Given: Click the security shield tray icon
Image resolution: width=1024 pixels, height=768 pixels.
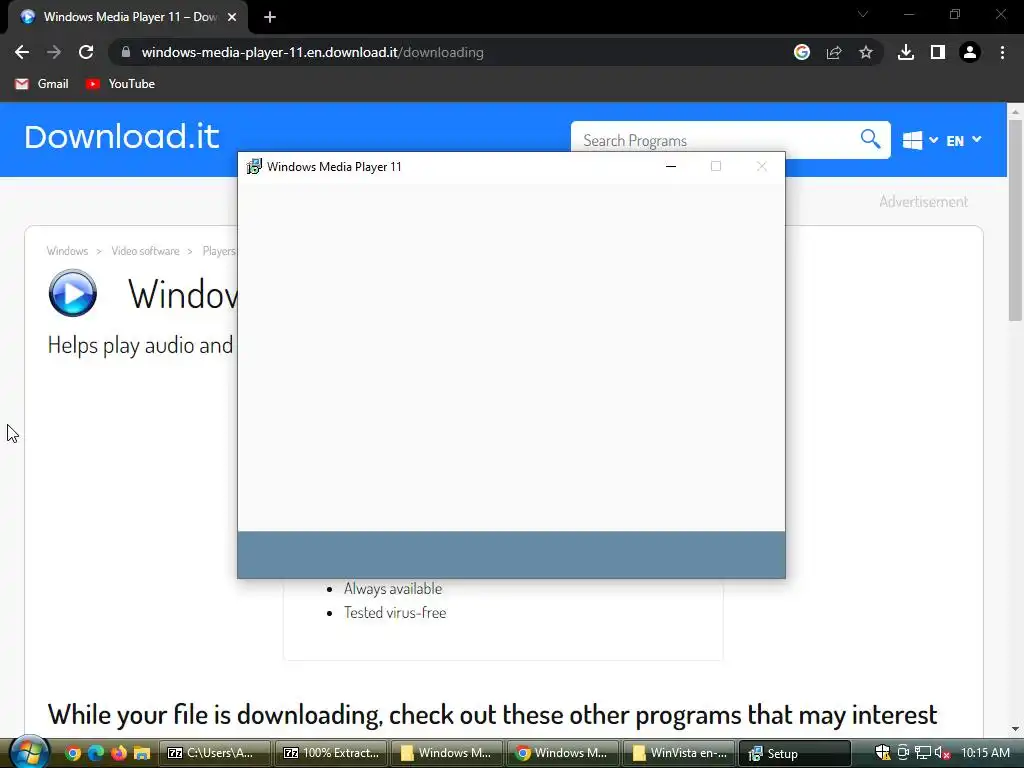Looking at the screenshot, I should tap(883, 753).
